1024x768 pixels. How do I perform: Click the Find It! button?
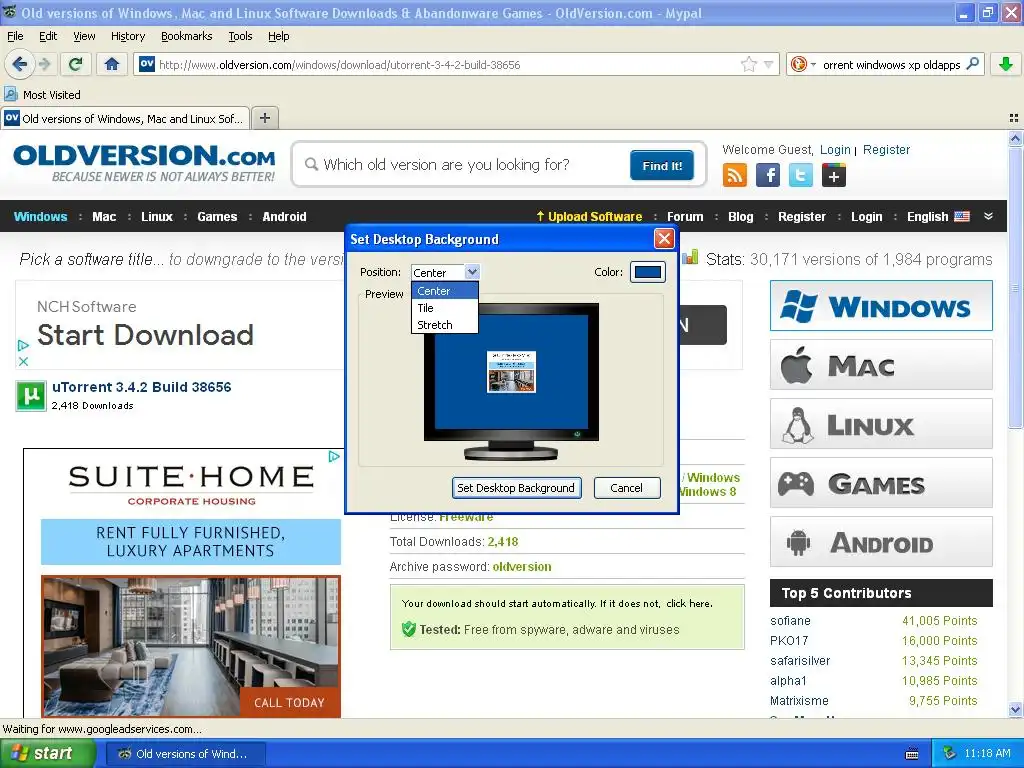click(x=662, y=165)
